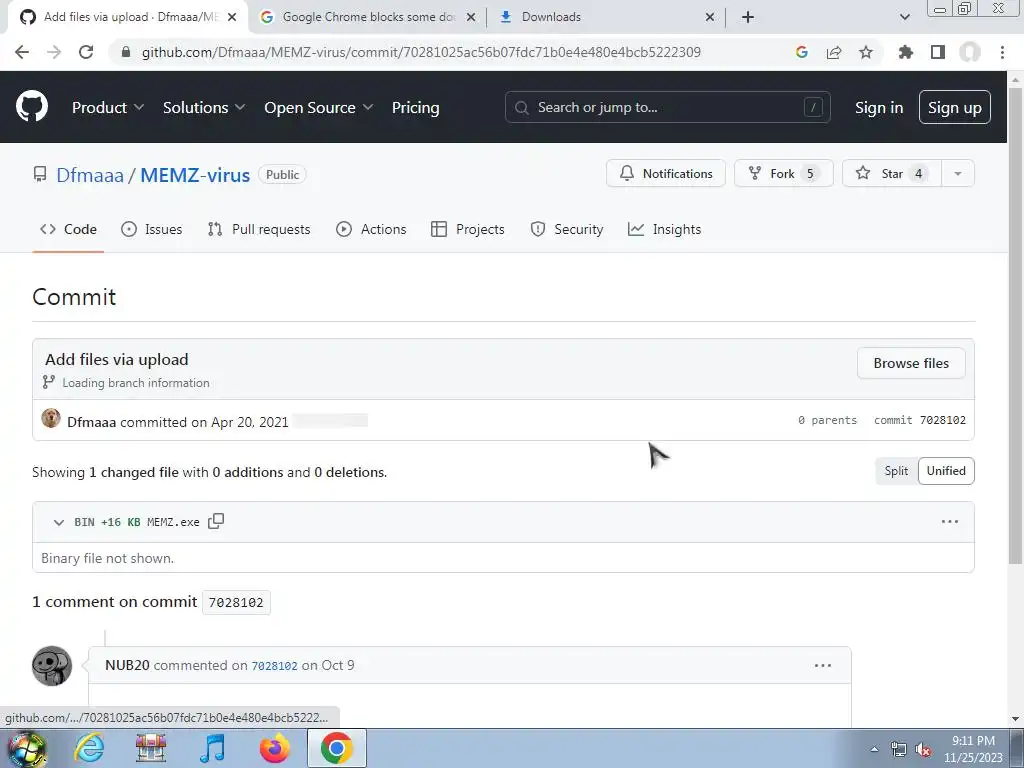Viewport: 1024px width, 768px height.
Task: Click the page vertical scrollbar
Action: [1015, 327]
